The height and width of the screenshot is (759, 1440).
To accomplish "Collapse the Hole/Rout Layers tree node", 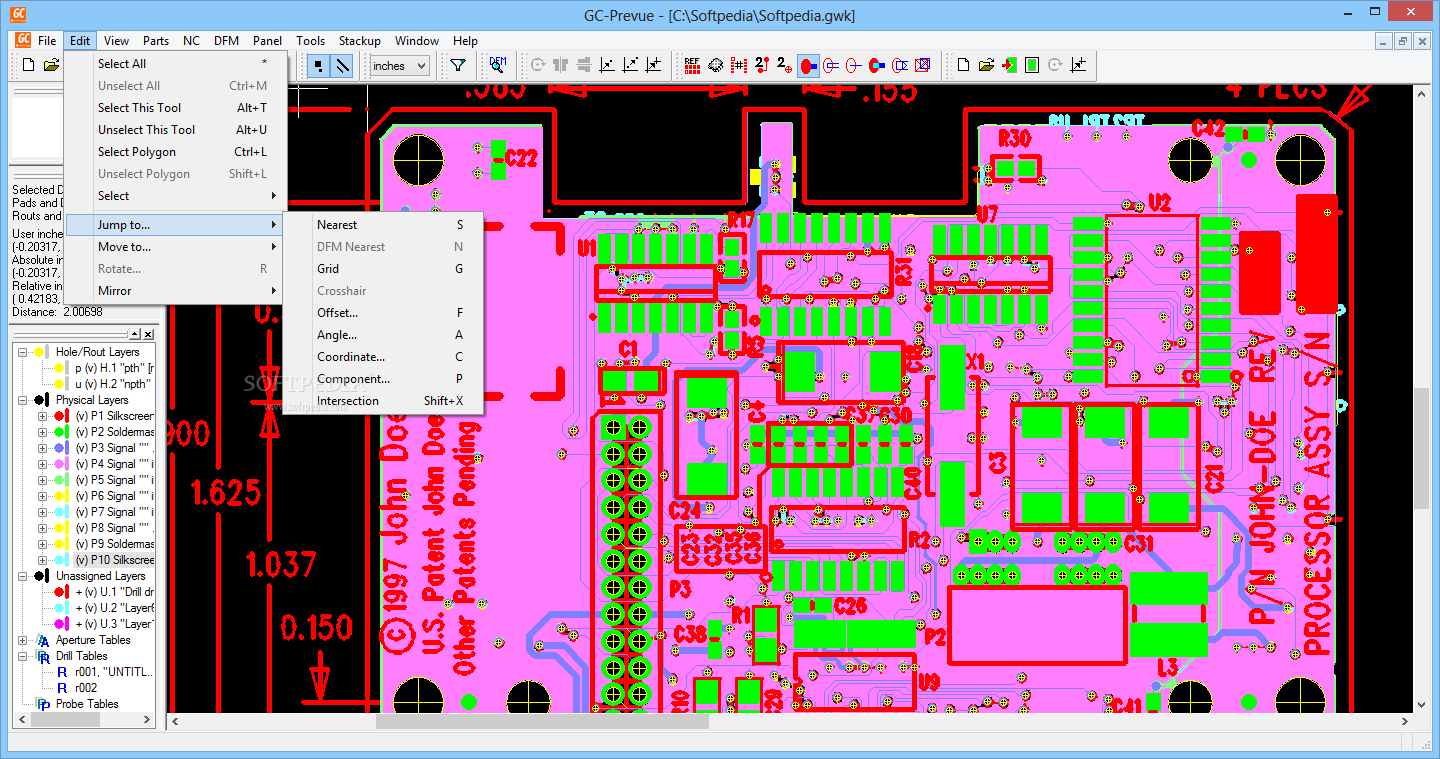I will tap(23, 352).
